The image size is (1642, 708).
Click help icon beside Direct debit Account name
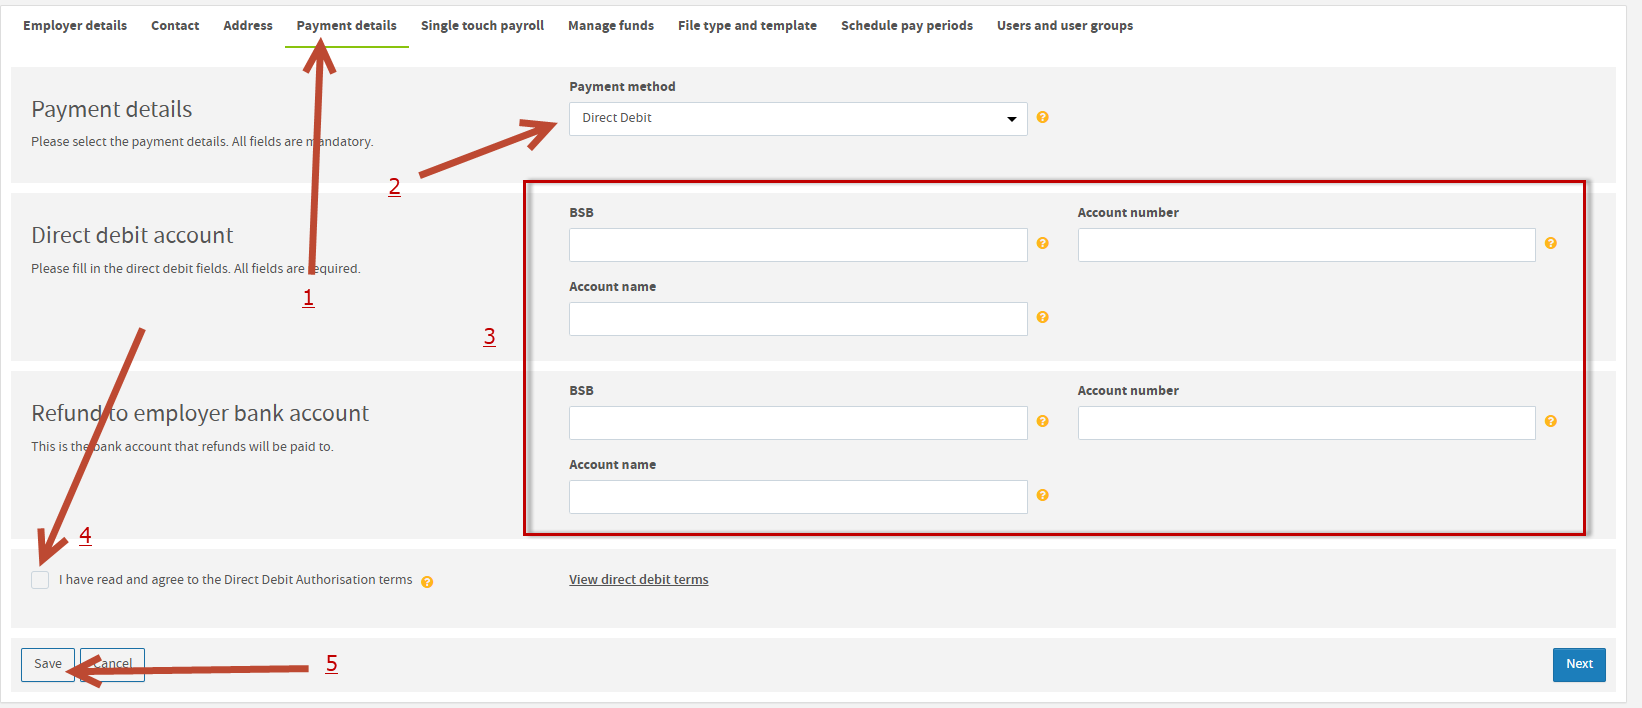pyautogui.click(x=1042, y=318)
